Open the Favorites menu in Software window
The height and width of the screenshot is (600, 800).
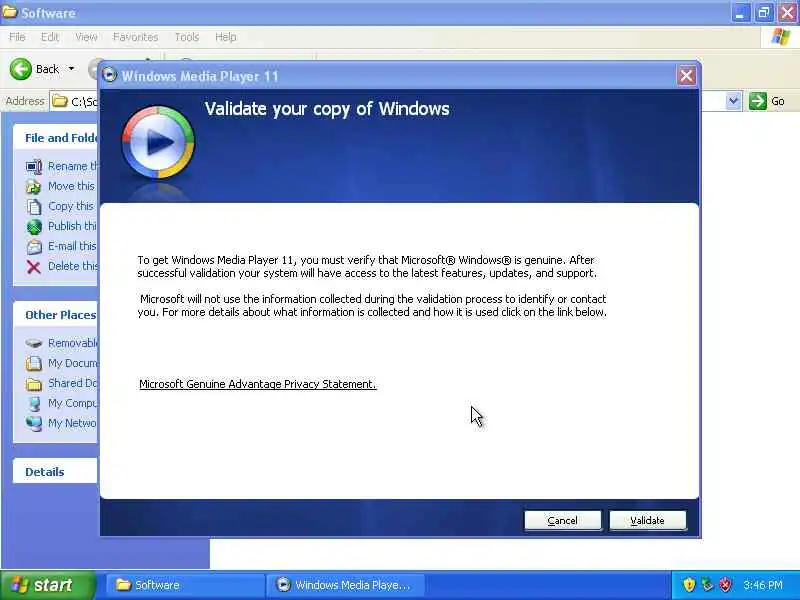(x=135, y=37)
